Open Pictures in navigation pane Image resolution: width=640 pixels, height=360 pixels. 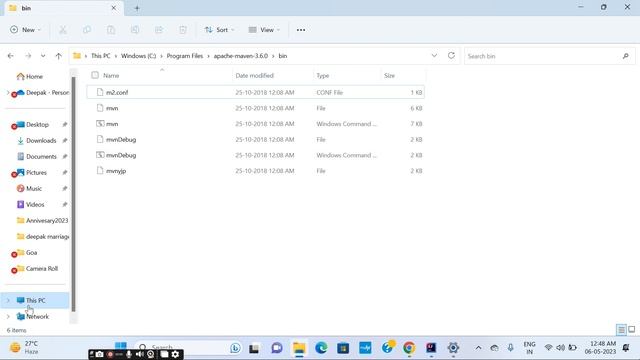(x=37, y=172)
